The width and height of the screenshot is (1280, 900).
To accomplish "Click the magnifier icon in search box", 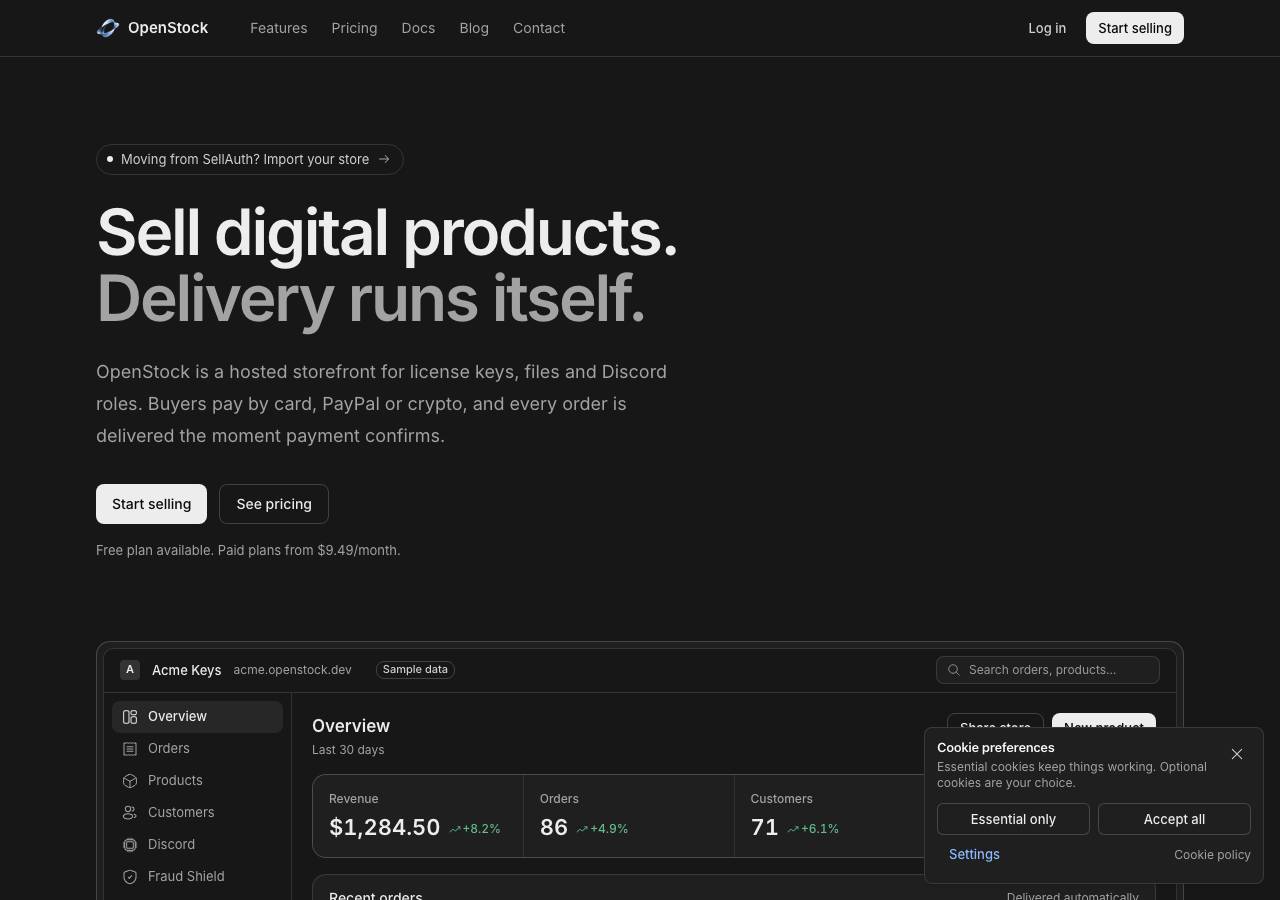I will click(x=954, y=670).
